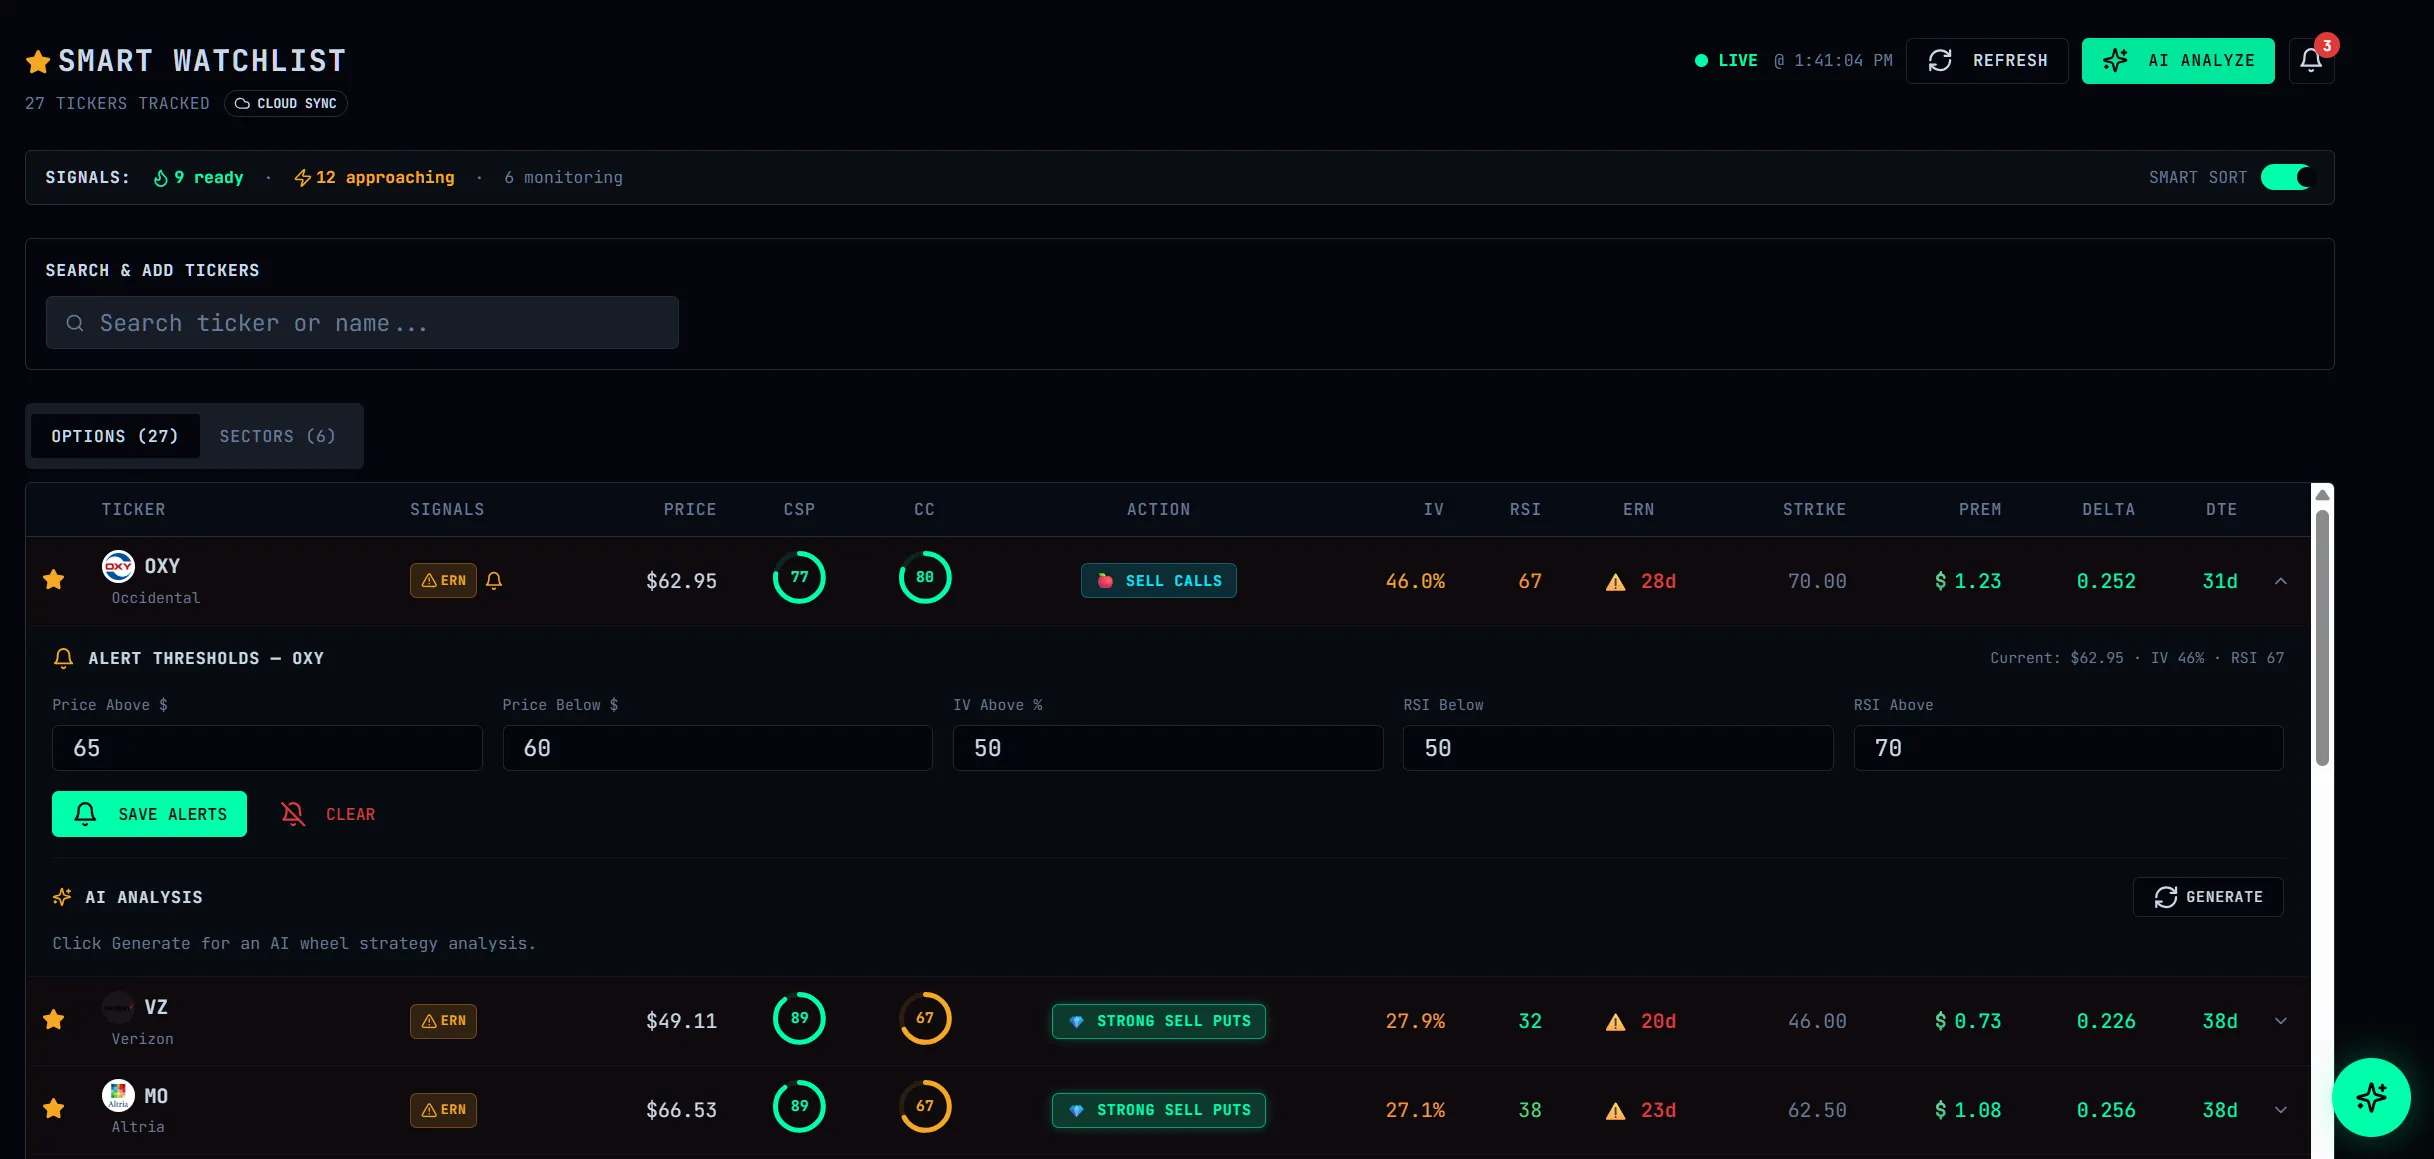Screen dimensions: 2434x1159
Task: Click the notification bell with badge 3
Action: tap(2311, 60)
